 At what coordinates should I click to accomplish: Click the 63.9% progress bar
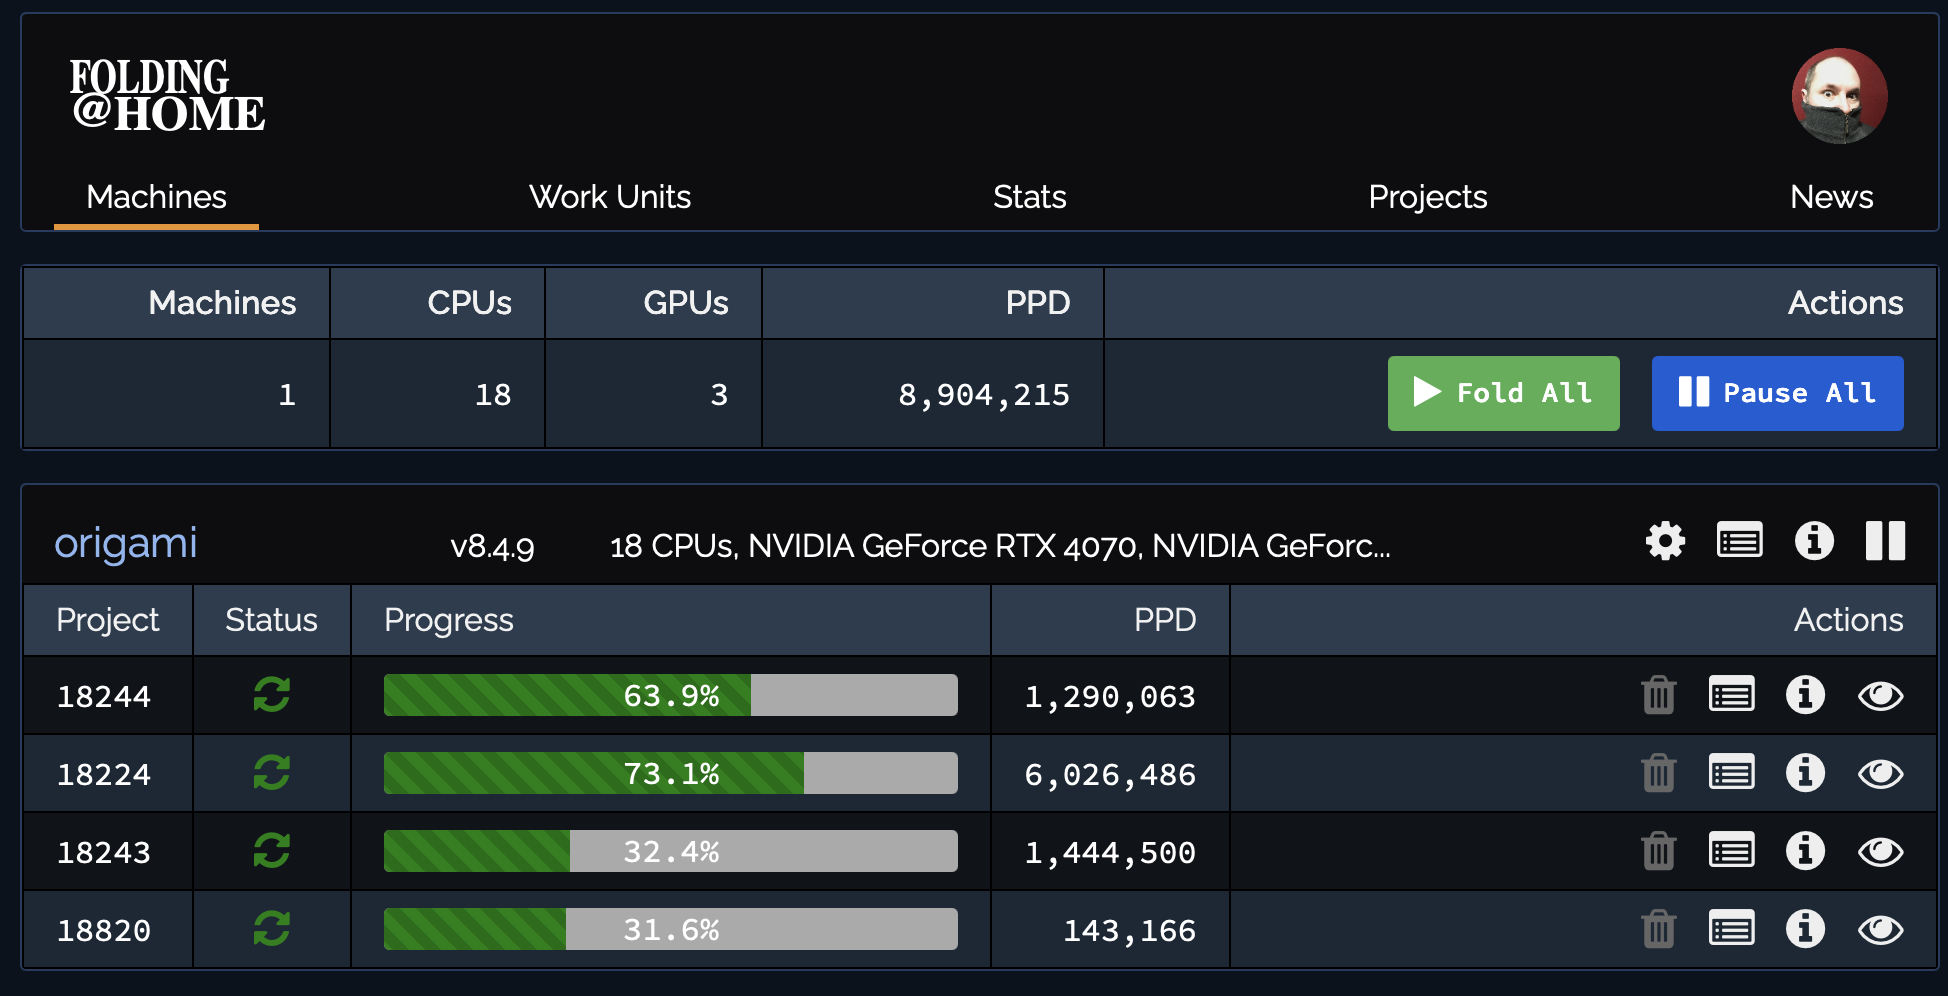click(670, 695)
